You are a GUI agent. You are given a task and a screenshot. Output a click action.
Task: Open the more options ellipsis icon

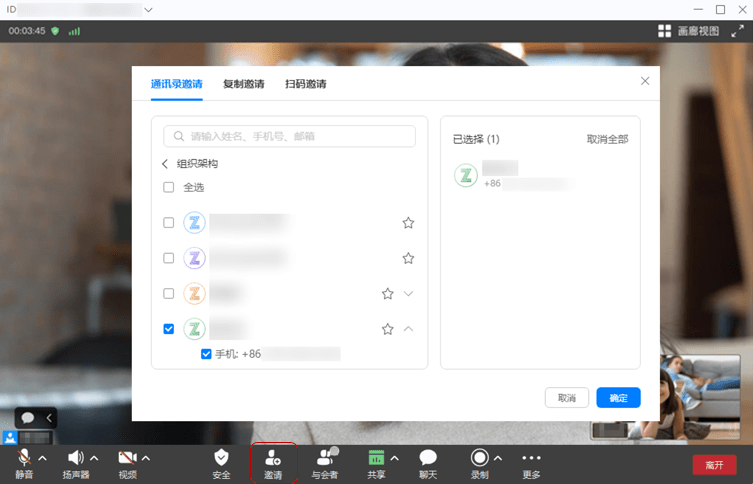point(531,458)
